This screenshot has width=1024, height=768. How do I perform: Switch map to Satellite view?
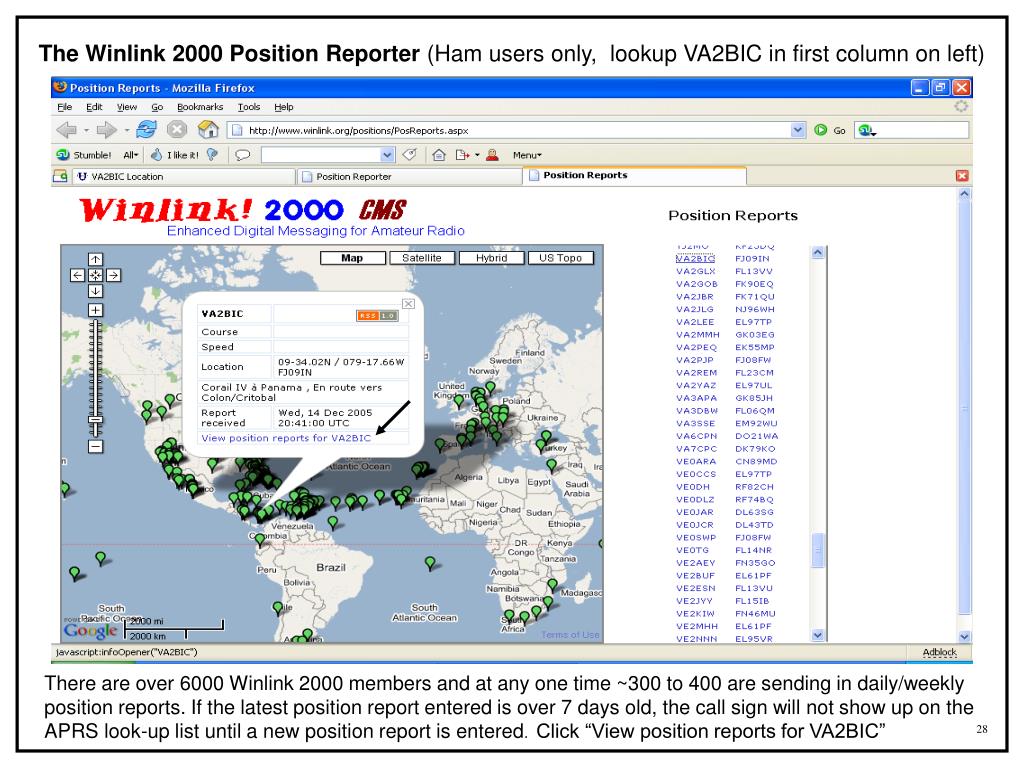click(x=422, y=258)
